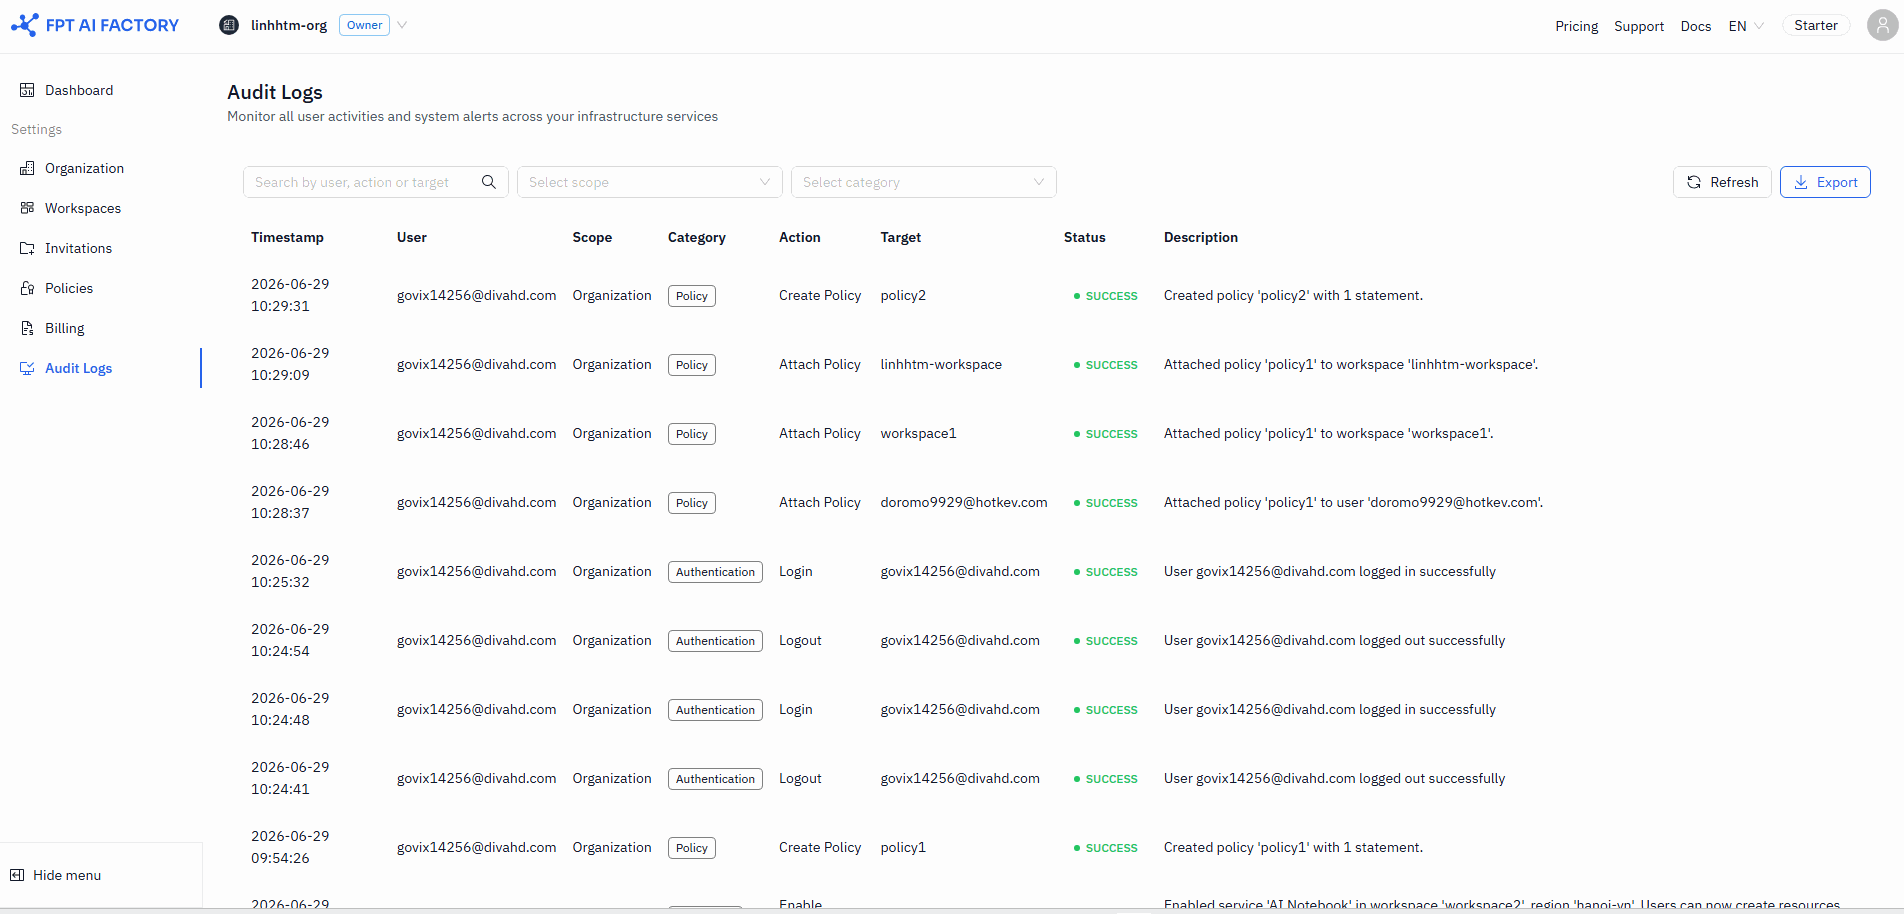Click doromo9929@hotkev.com target cell

point(964,502)
